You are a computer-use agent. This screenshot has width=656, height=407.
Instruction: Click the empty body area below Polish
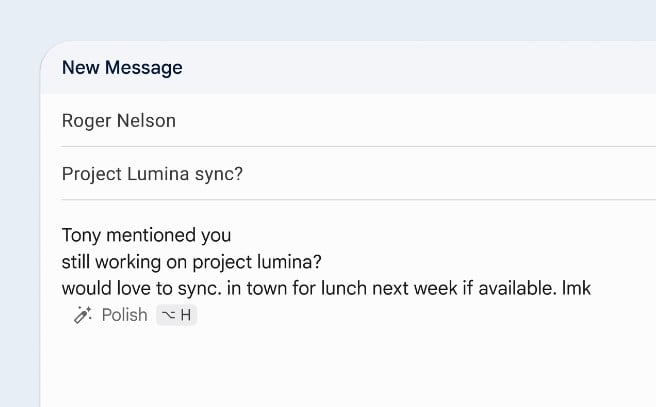coord(340,365)
